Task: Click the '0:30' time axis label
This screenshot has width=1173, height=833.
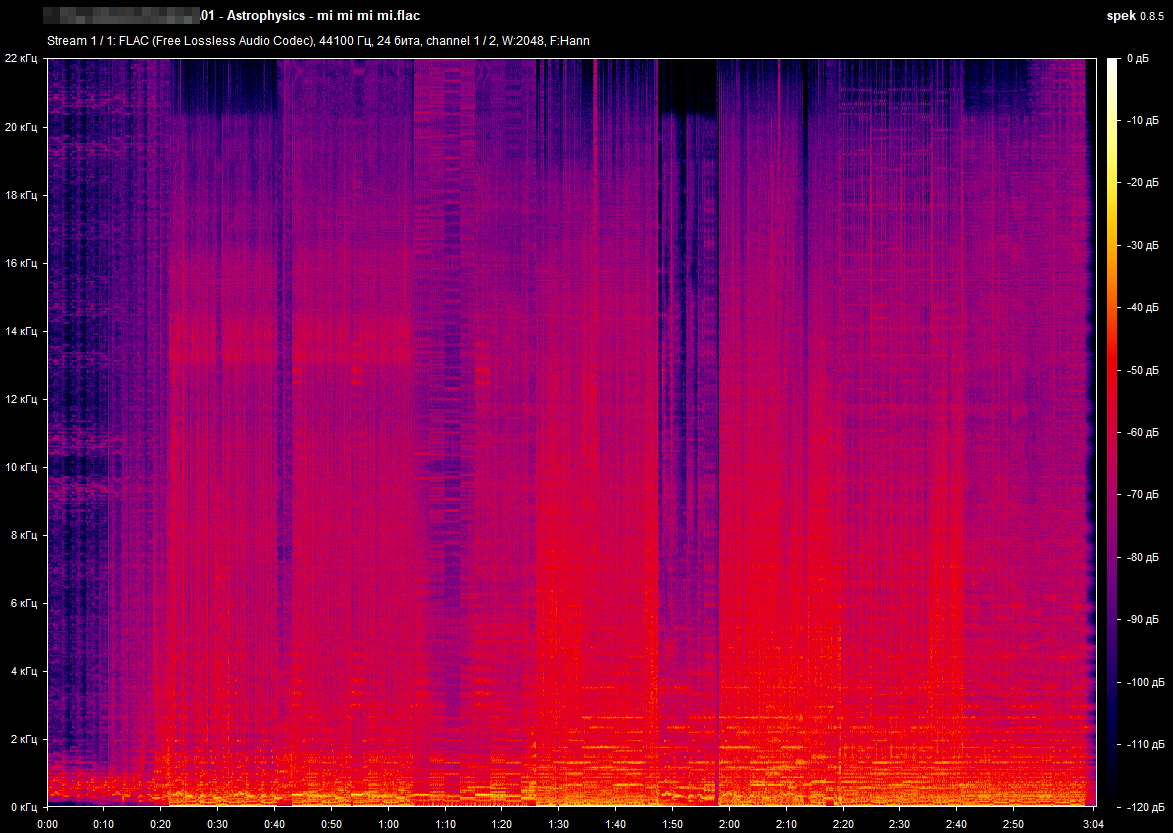Action: (x=218, y=824)
